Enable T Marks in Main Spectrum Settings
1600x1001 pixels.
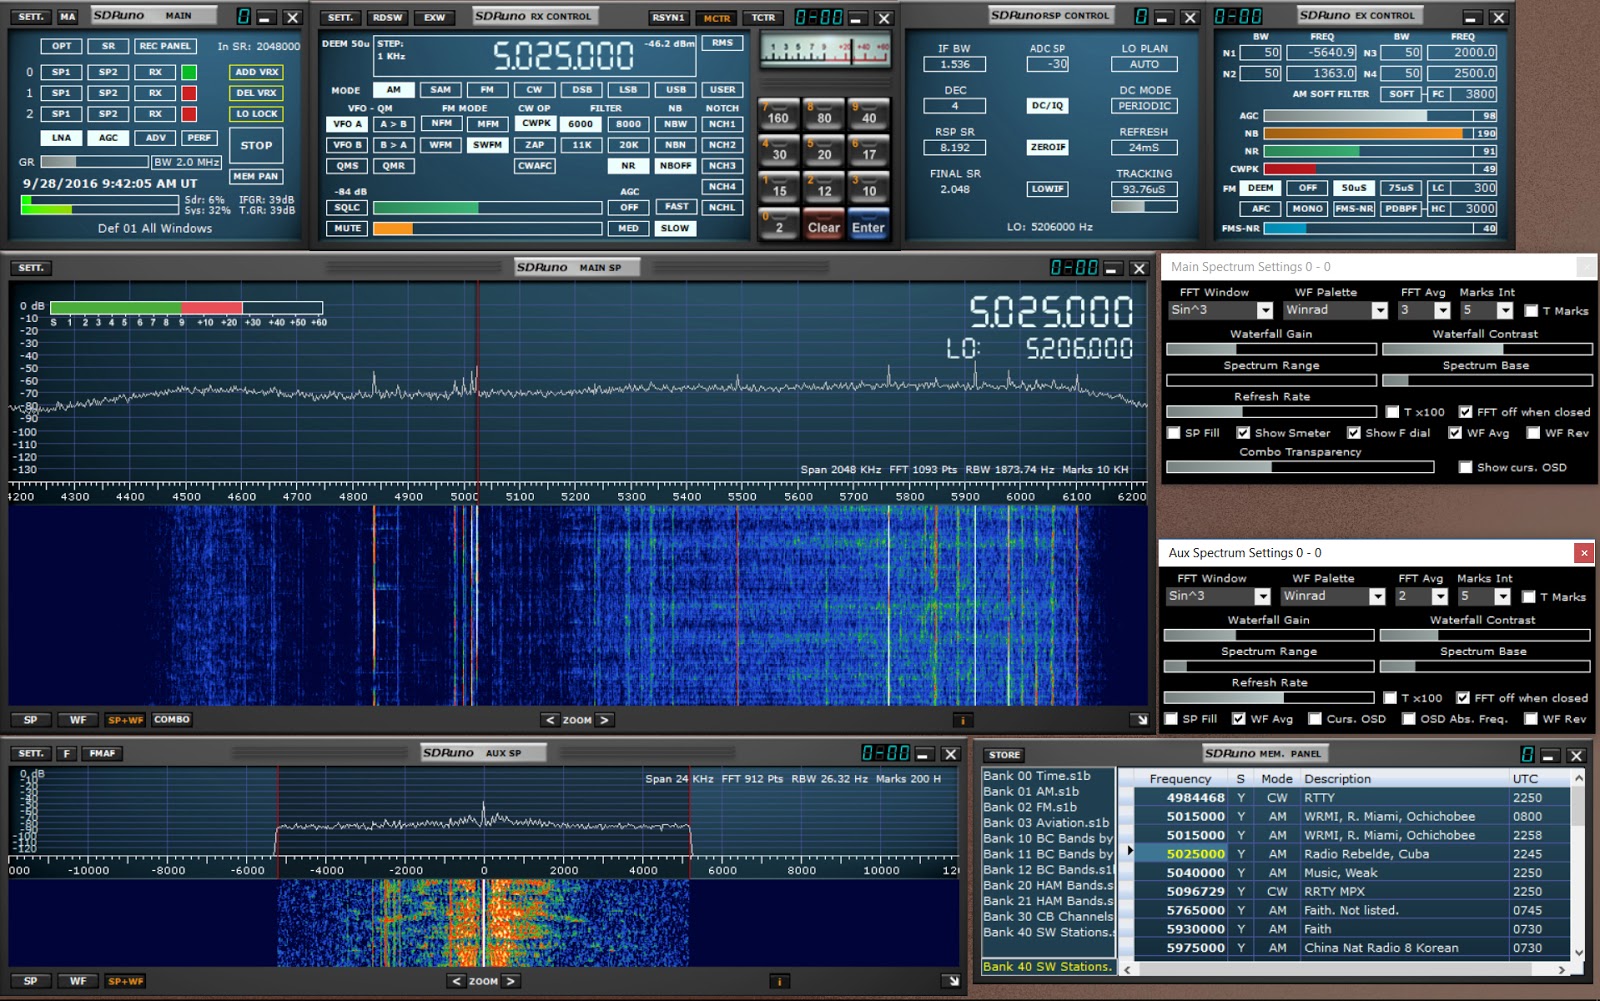(x=1531, y=311)
